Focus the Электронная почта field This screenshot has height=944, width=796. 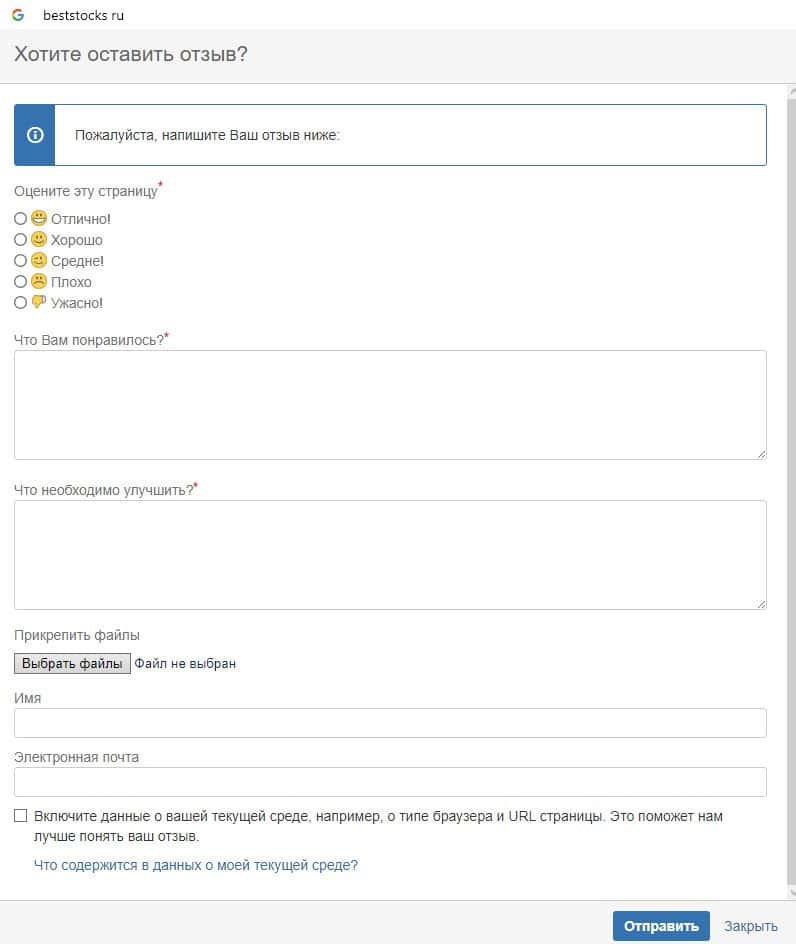[390, 782]
